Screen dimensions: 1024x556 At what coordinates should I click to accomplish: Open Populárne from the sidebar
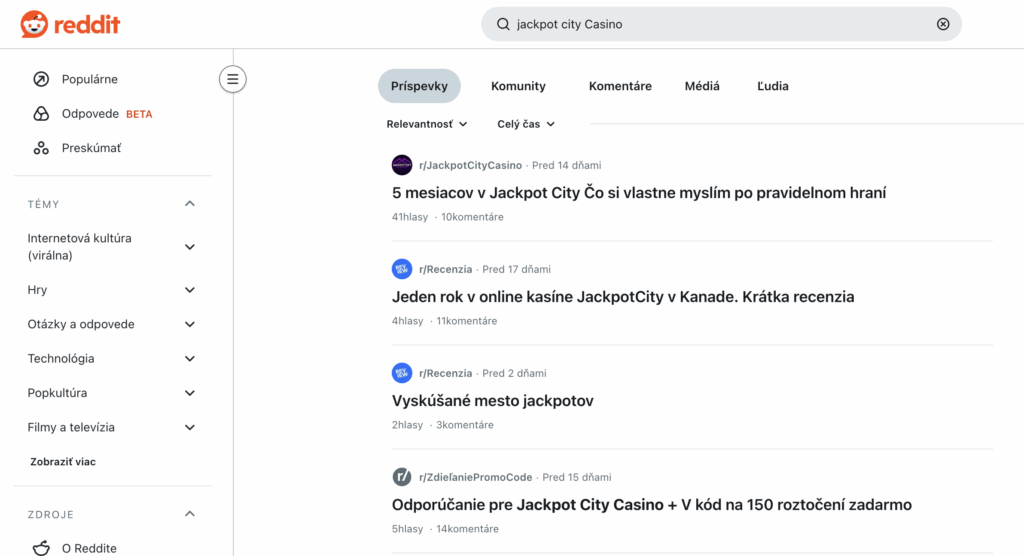coord(90,79)
